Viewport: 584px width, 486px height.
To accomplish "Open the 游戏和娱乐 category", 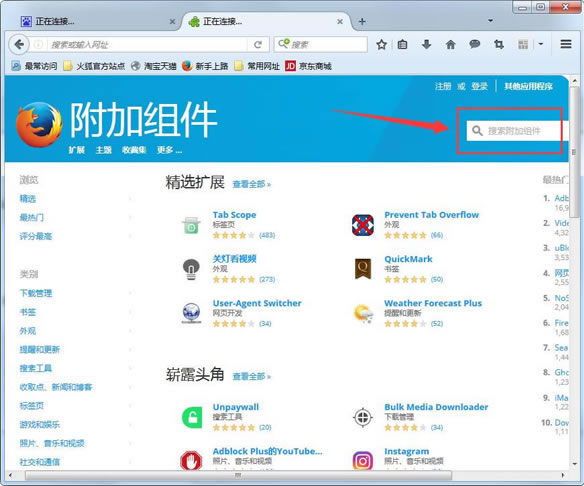I will click(39, 424).
